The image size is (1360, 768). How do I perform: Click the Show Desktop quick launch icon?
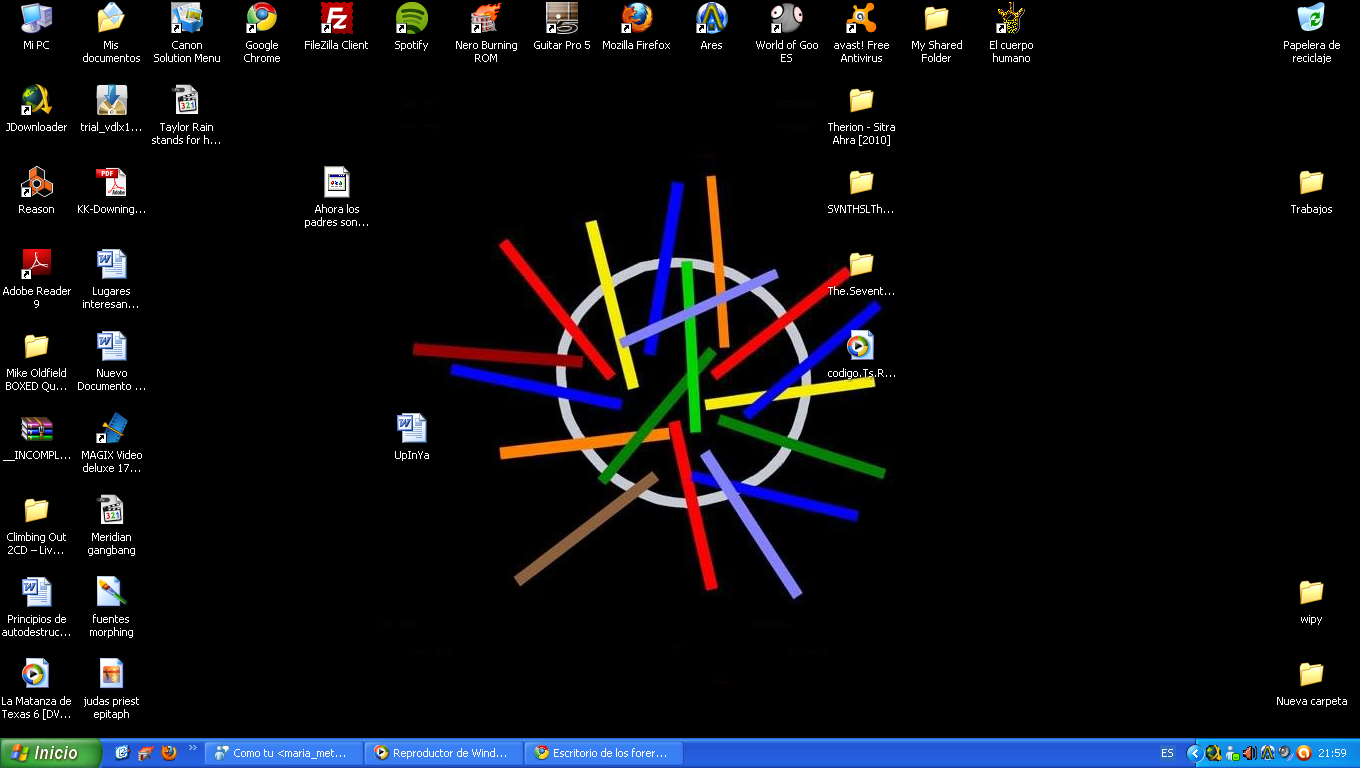(122, 753)
